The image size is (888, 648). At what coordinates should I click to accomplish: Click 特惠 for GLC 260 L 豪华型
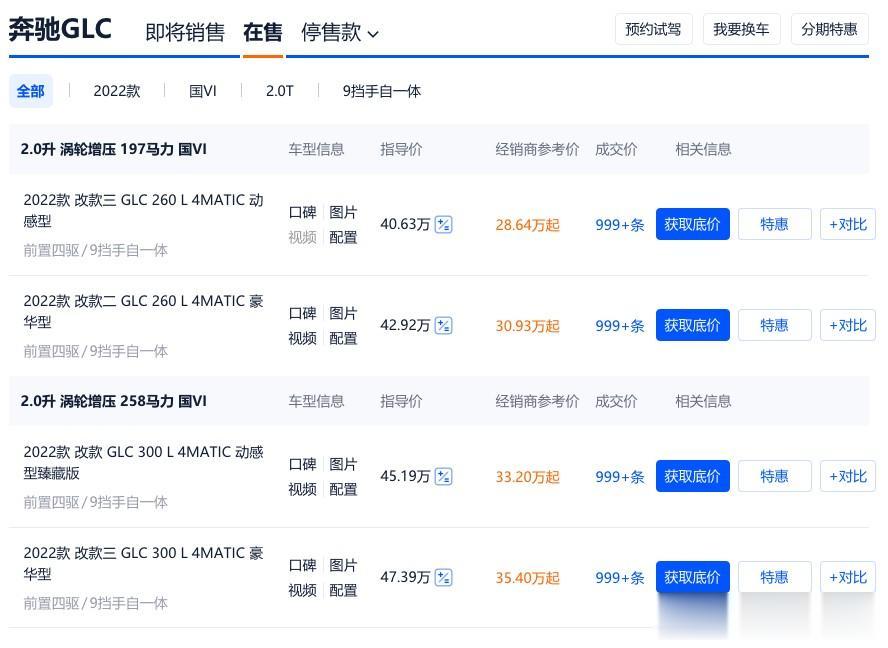click(x=775, y=325)
